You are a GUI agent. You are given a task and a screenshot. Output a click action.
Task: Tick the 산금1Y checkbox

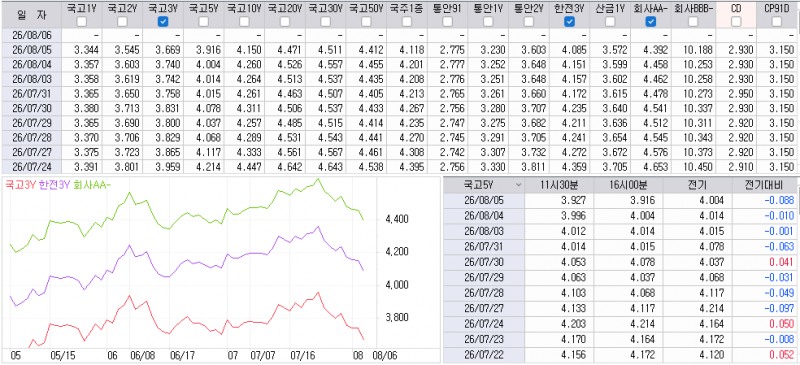click(610, 21)
